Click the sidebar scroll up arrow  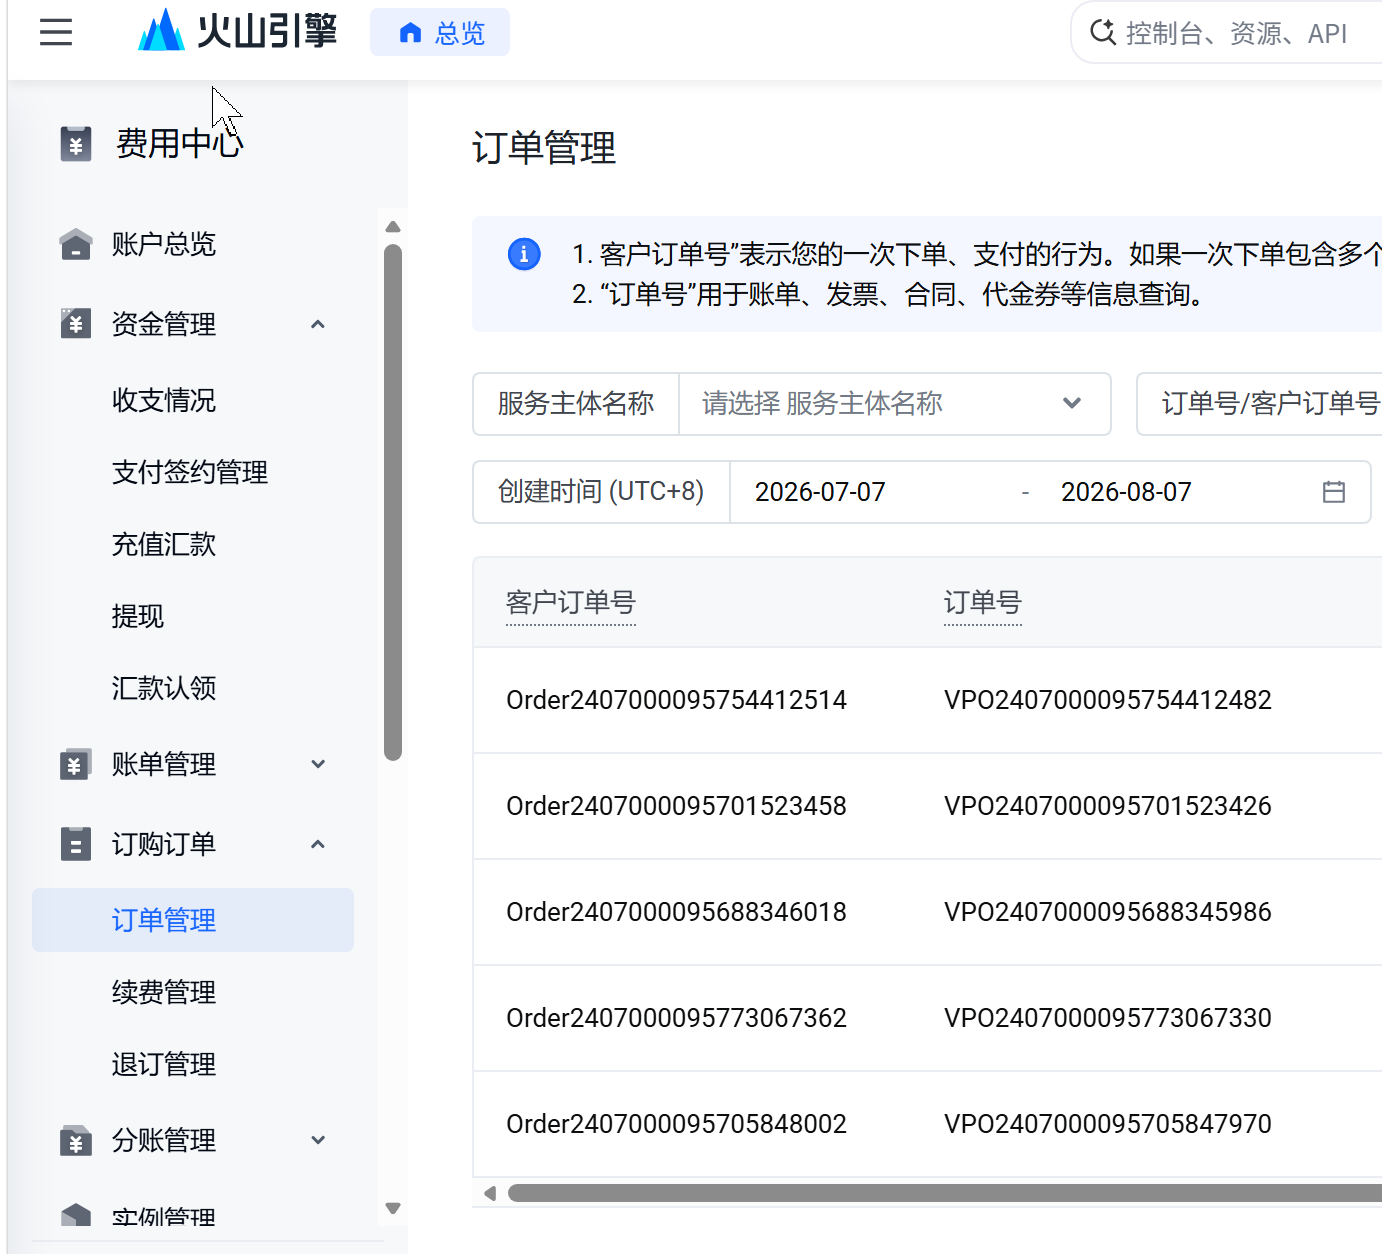pos(393,227)
